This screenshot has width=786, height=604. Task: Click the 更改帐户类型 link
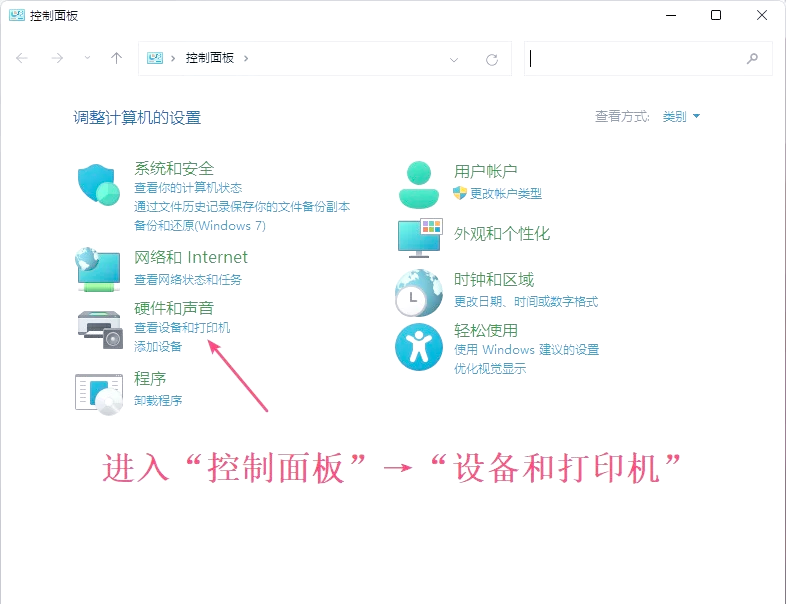506,193
